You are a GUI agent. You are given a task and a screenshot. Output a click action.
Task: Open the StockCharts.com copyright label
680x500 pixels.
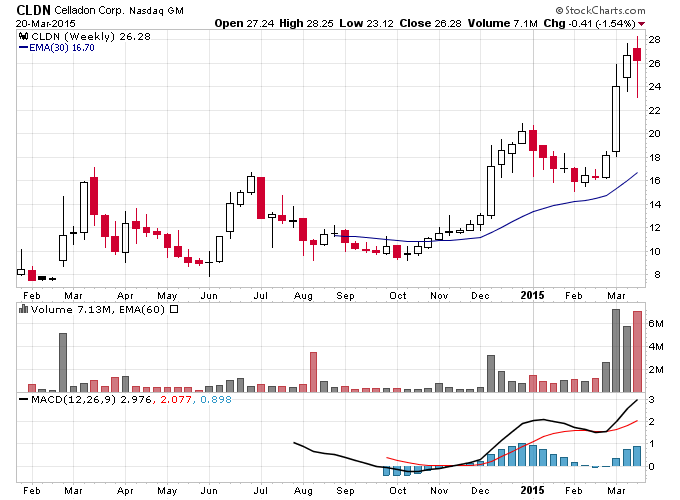pos(600,10)
